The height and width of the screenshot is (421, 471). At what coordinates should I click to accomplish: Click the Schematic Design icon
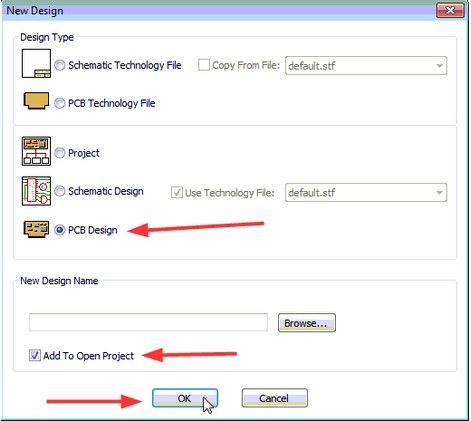point(36,191)
